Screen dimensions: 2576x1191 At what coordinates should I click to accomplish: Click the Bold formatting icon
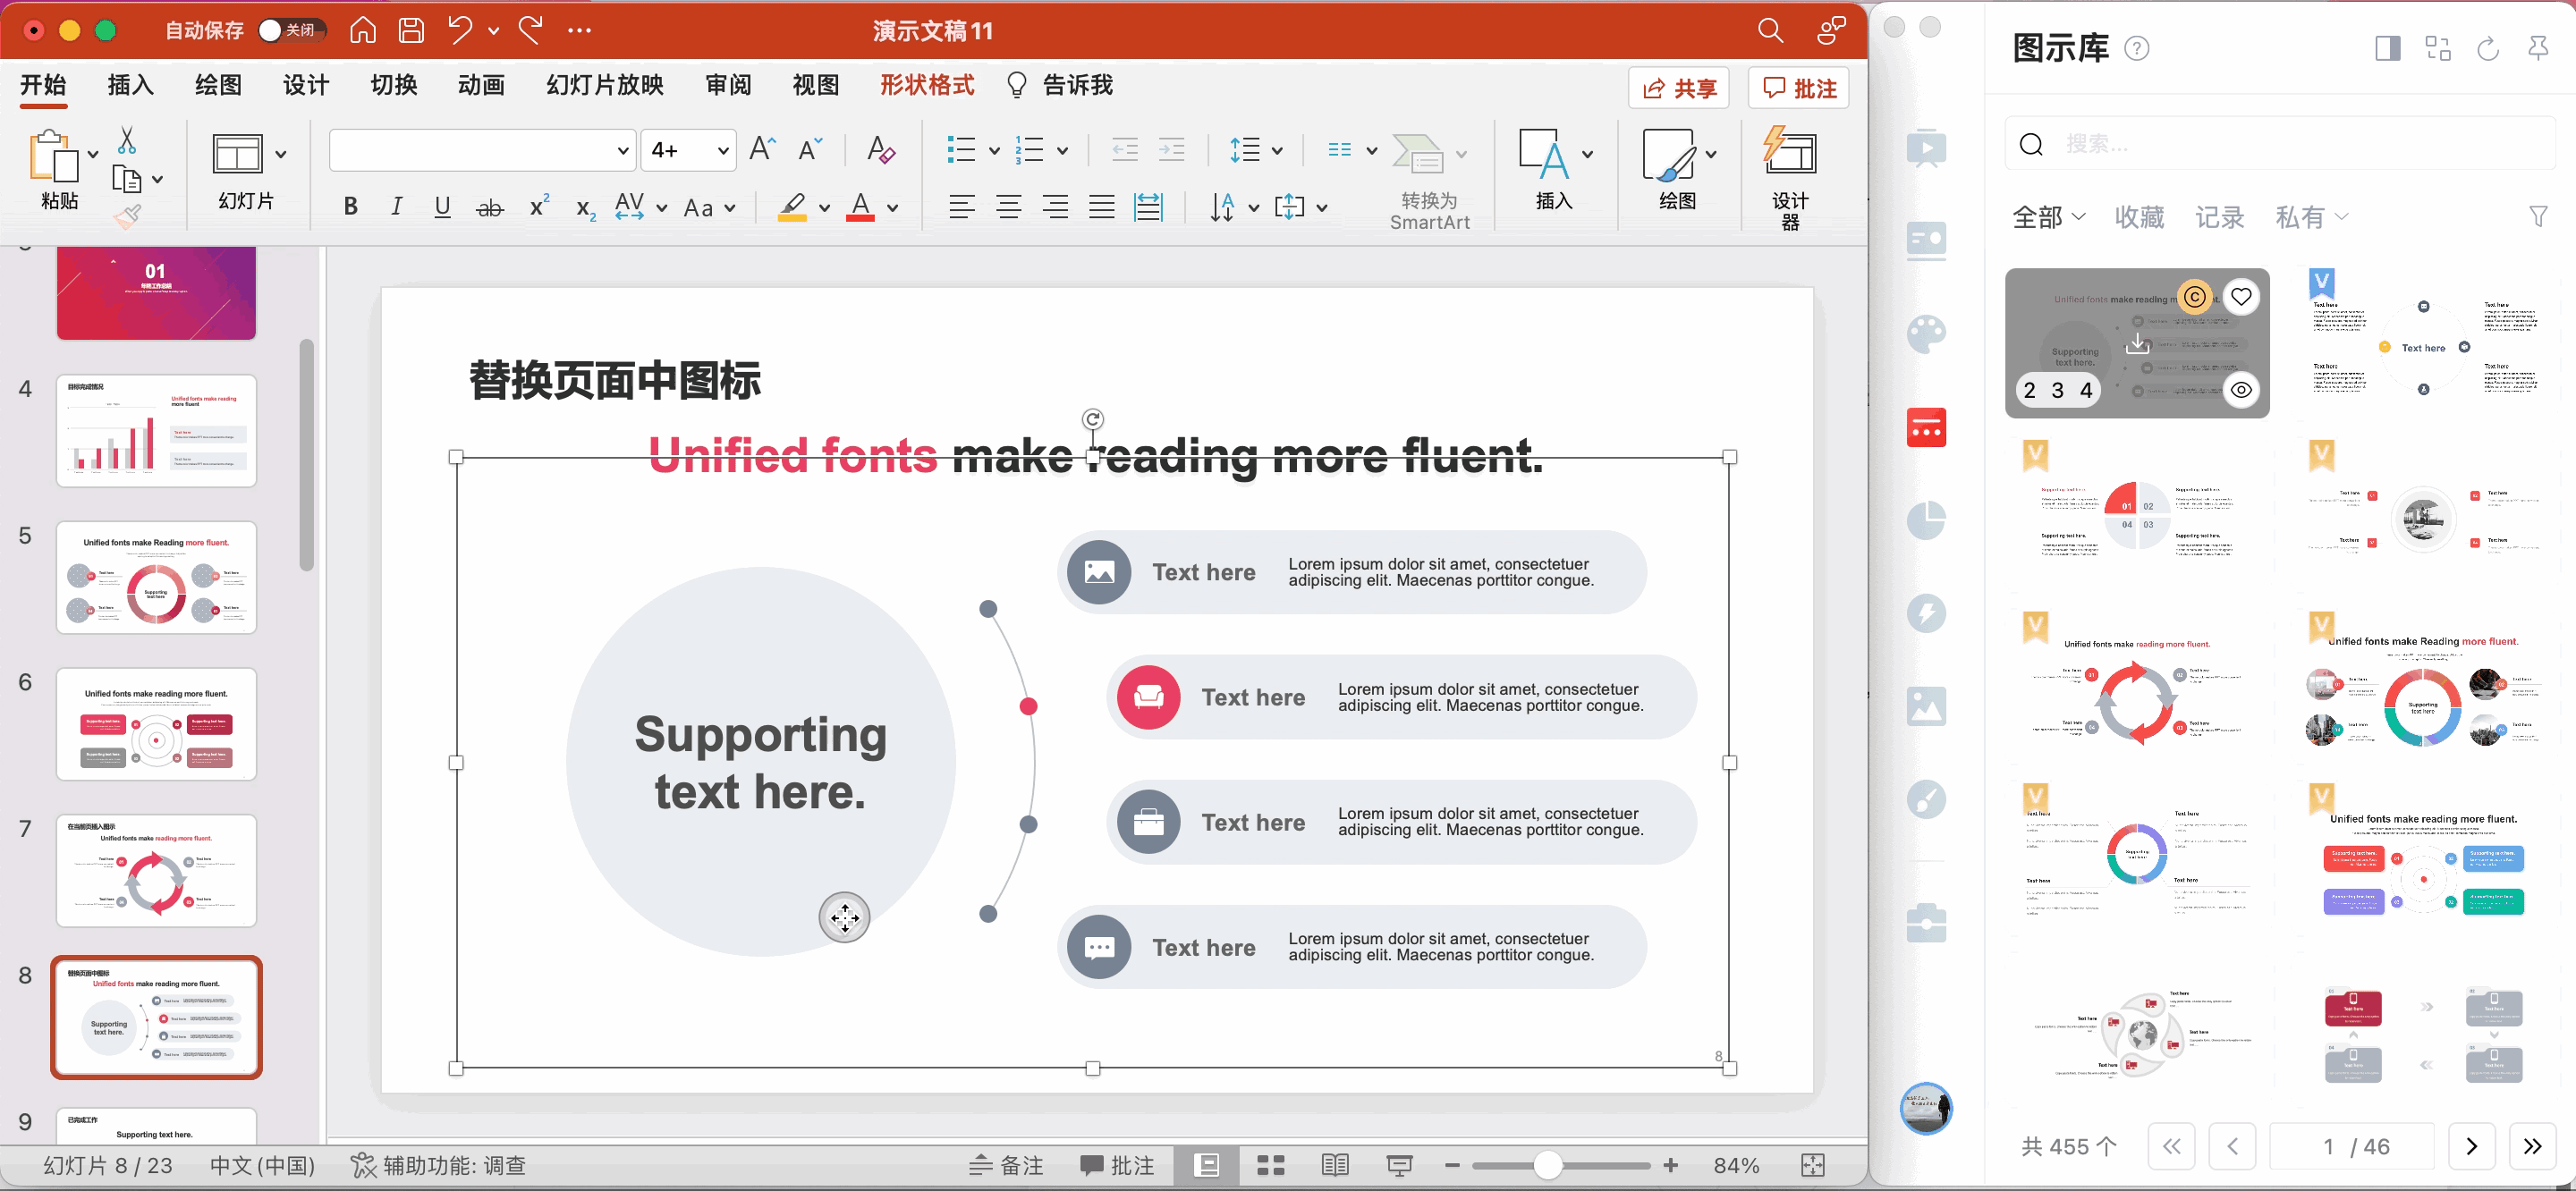[350, 207]
